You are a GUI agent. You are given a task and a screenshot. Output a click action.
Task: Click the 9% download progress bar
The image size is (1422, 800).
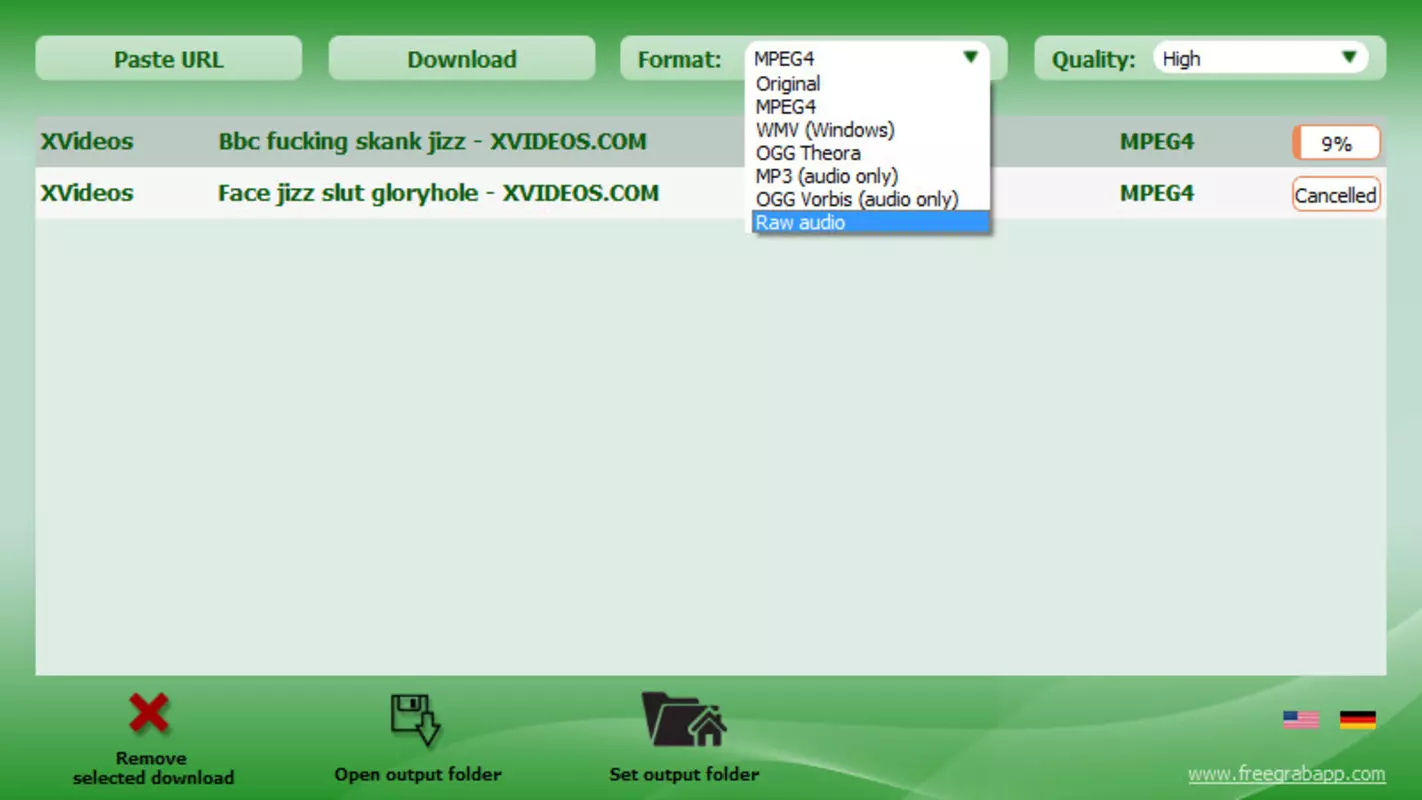[x=1336, y=143]
